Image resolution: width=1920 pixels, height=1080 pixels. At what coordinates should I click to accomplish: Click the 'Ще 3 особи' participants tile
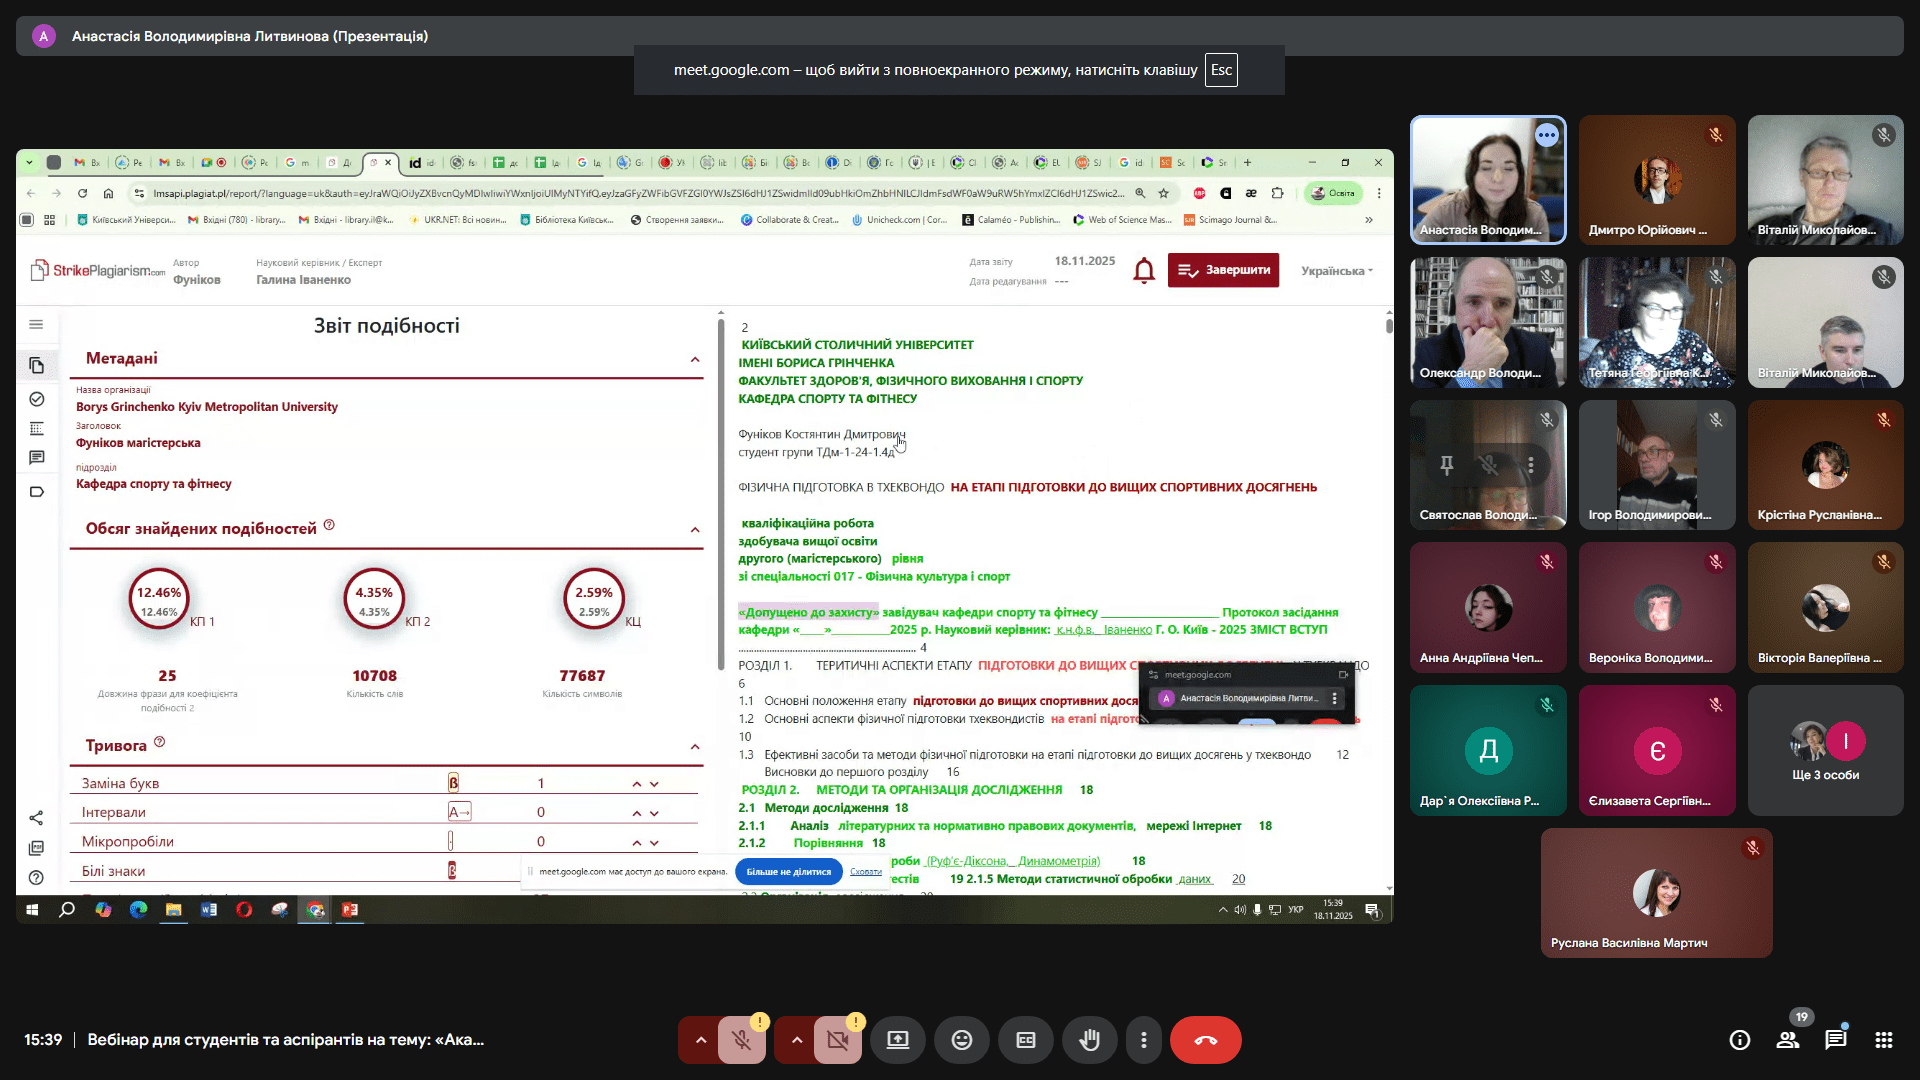pyautogui.click(x=1825, y=750)
